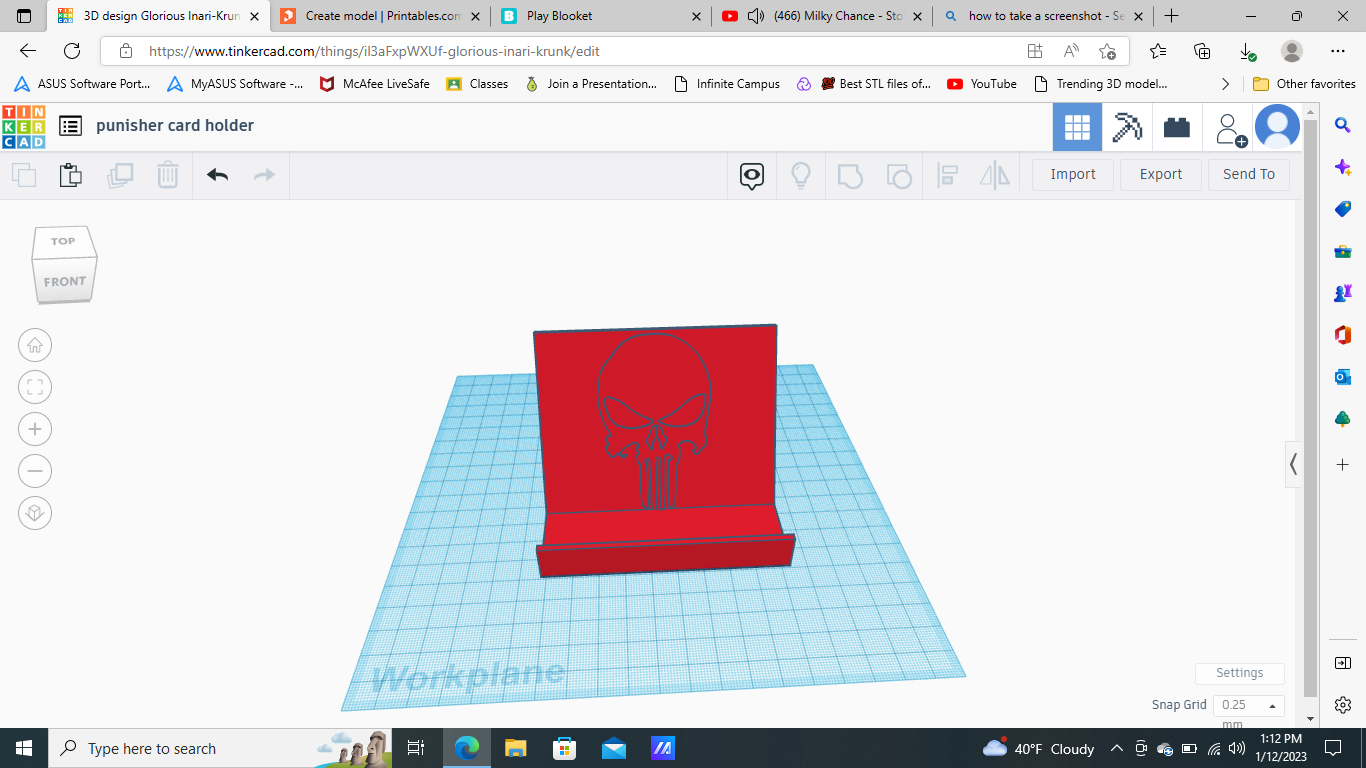Click the Export button
The image size is (1366, 768).
pyautogui.click(x=1161, y=174)
